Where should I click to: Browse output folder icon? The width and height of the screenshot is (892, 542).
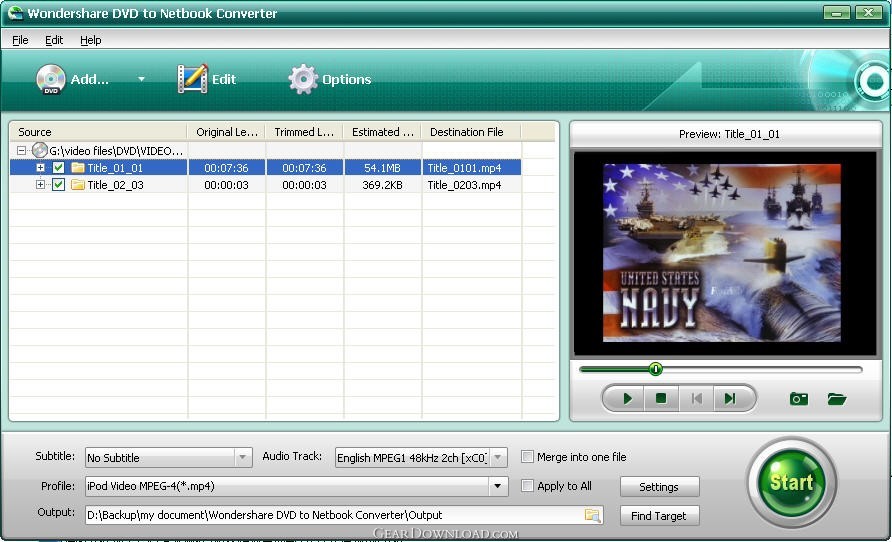tap(592, 515)
